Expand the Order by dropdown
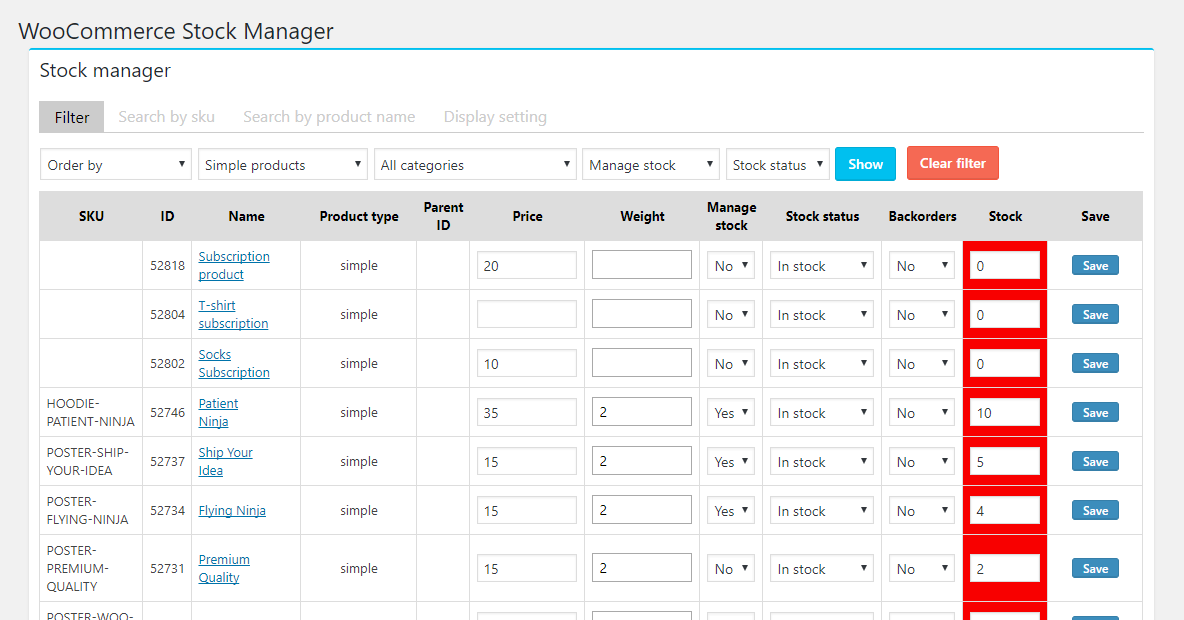1184x620 pixels. click(116, 165)
